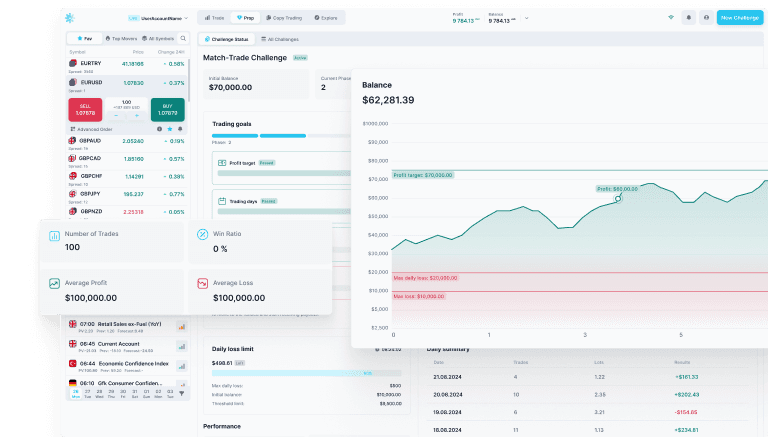Increase order volume with plus
The width and height of the screenshot is (768, 437).
[x=137, y=116]
